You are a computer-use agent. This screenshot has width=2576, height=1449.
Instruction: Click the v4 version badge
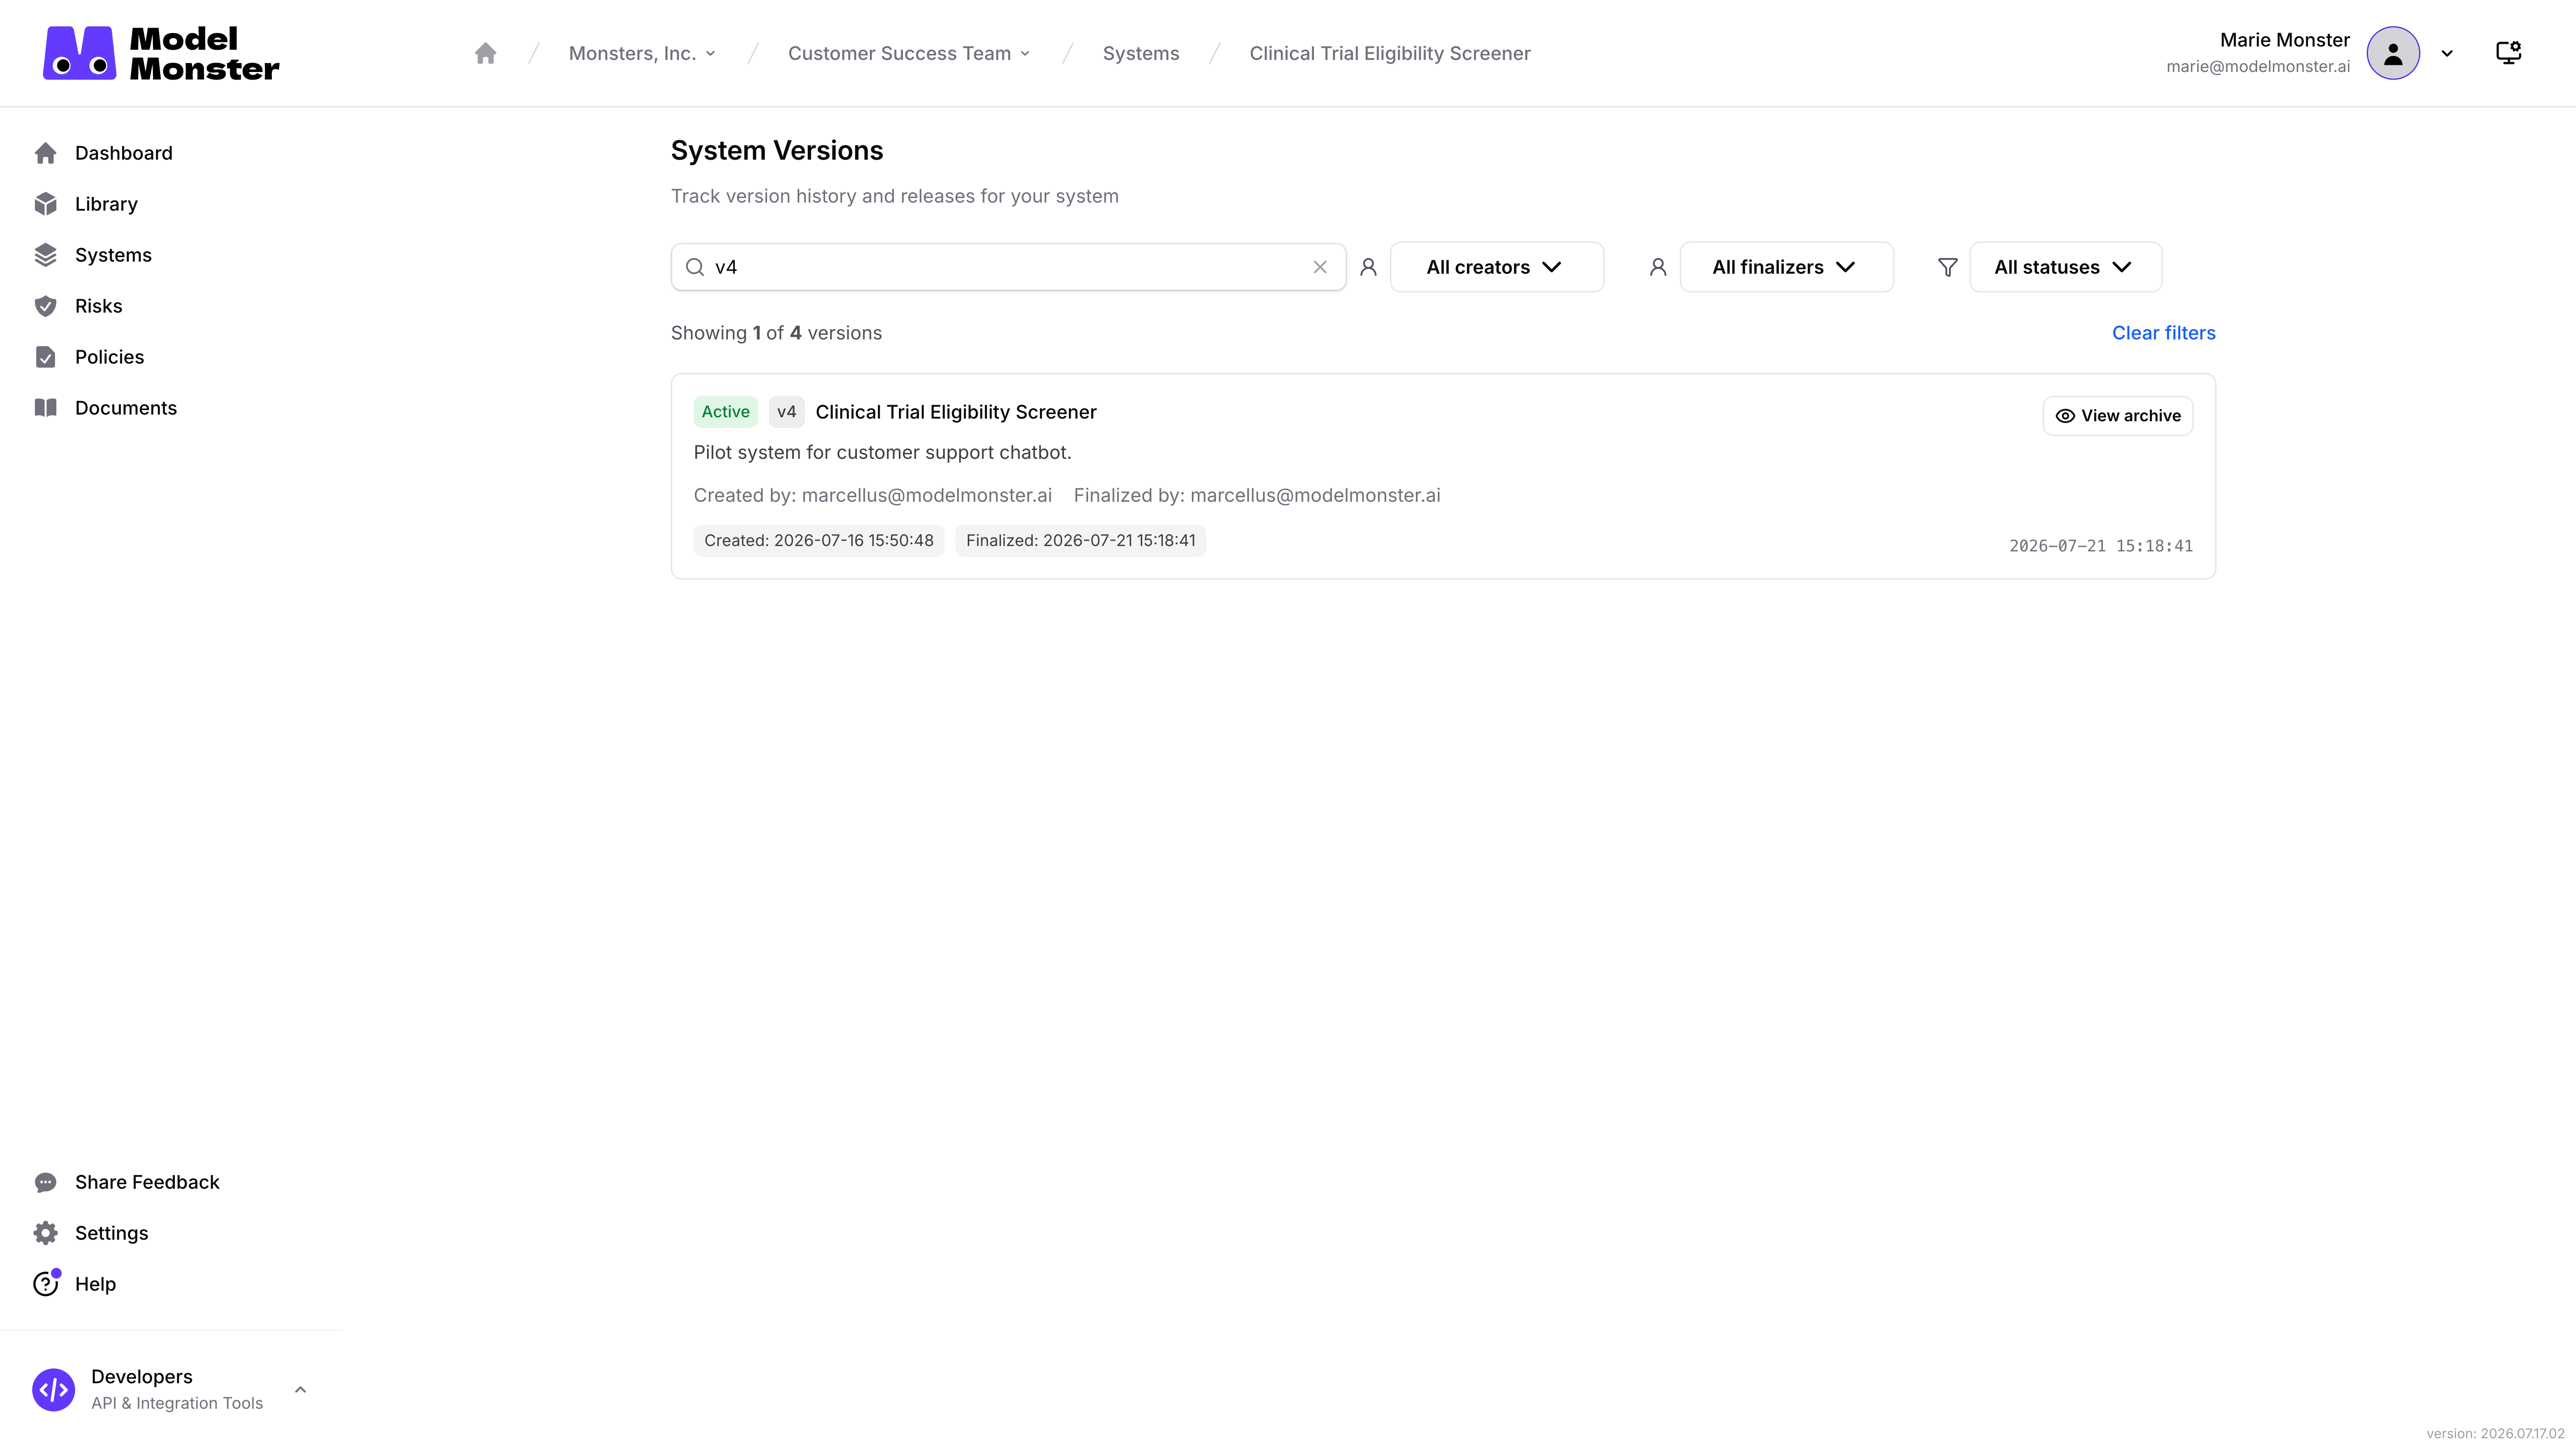coord(787,412)
